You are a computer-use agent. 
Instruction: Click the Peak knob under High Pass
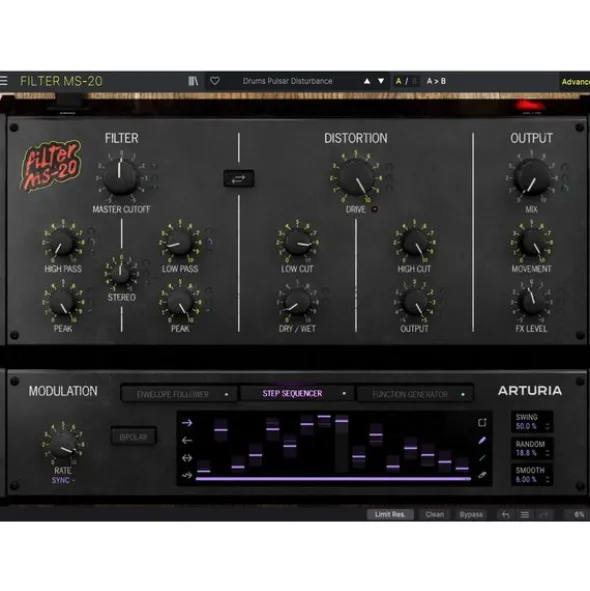[x=63, y=303]
